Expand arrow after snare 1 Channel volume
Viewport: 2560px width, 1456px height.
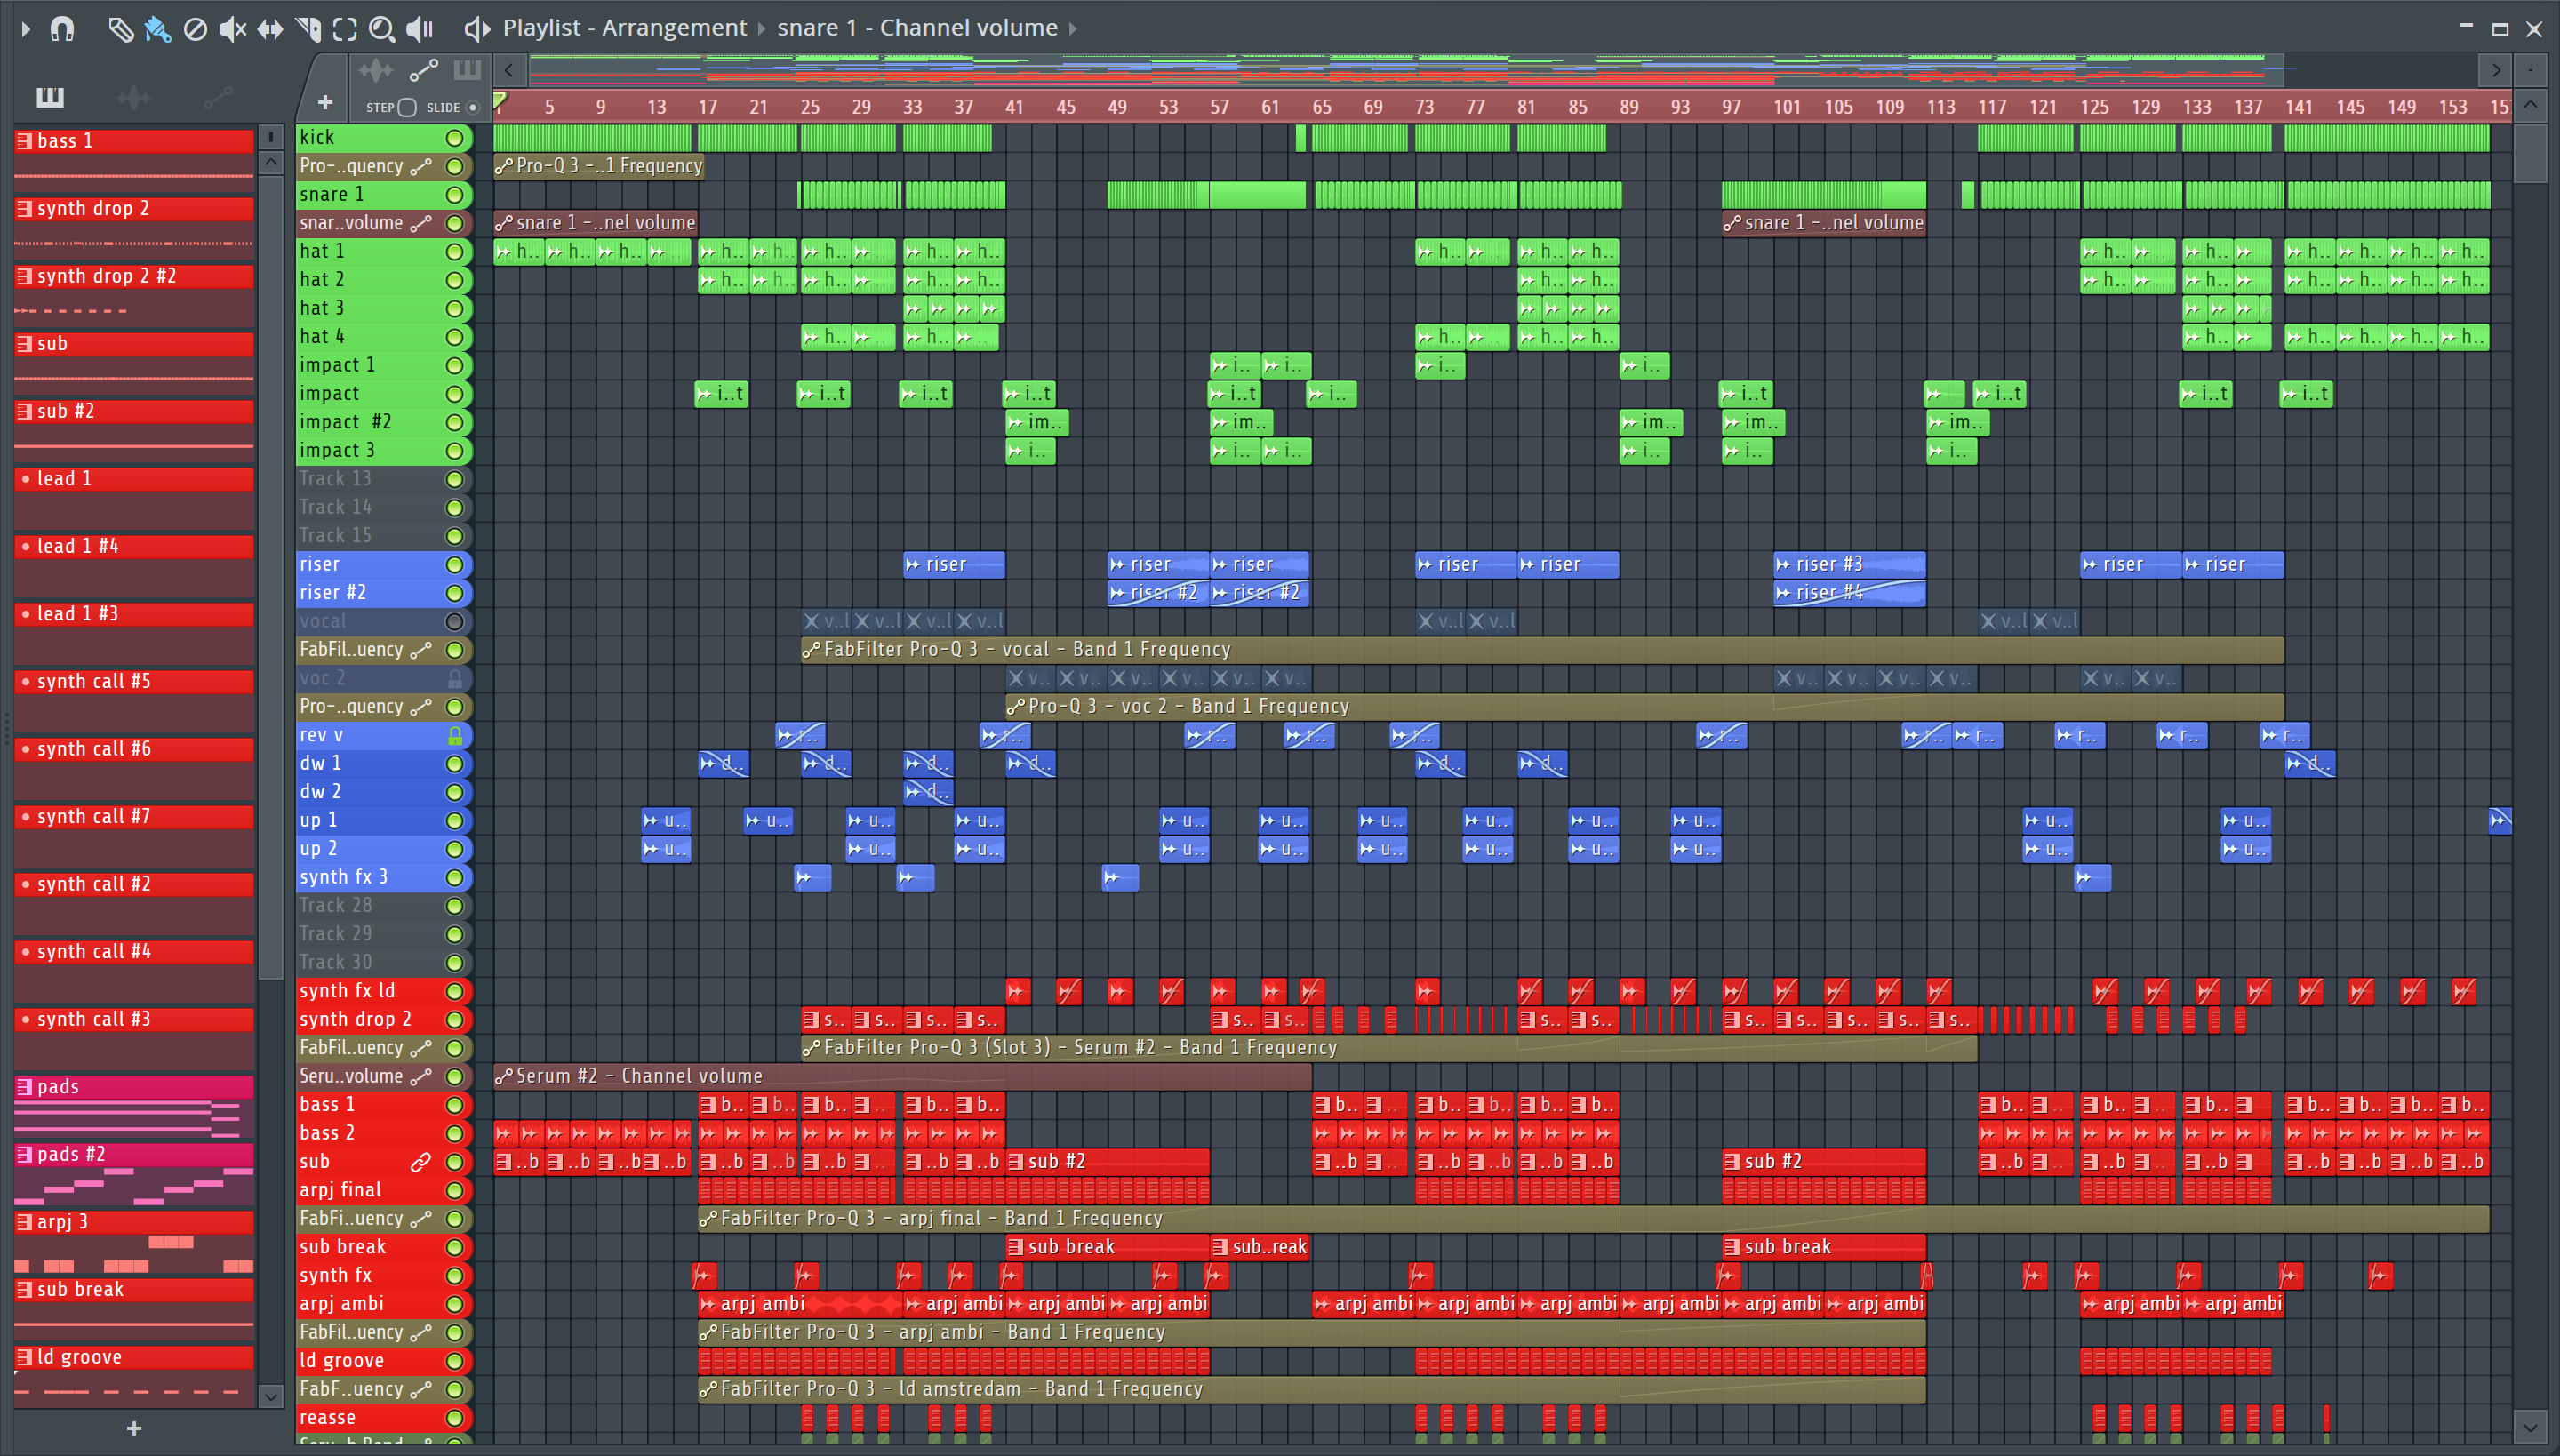tap(1073, 28)
